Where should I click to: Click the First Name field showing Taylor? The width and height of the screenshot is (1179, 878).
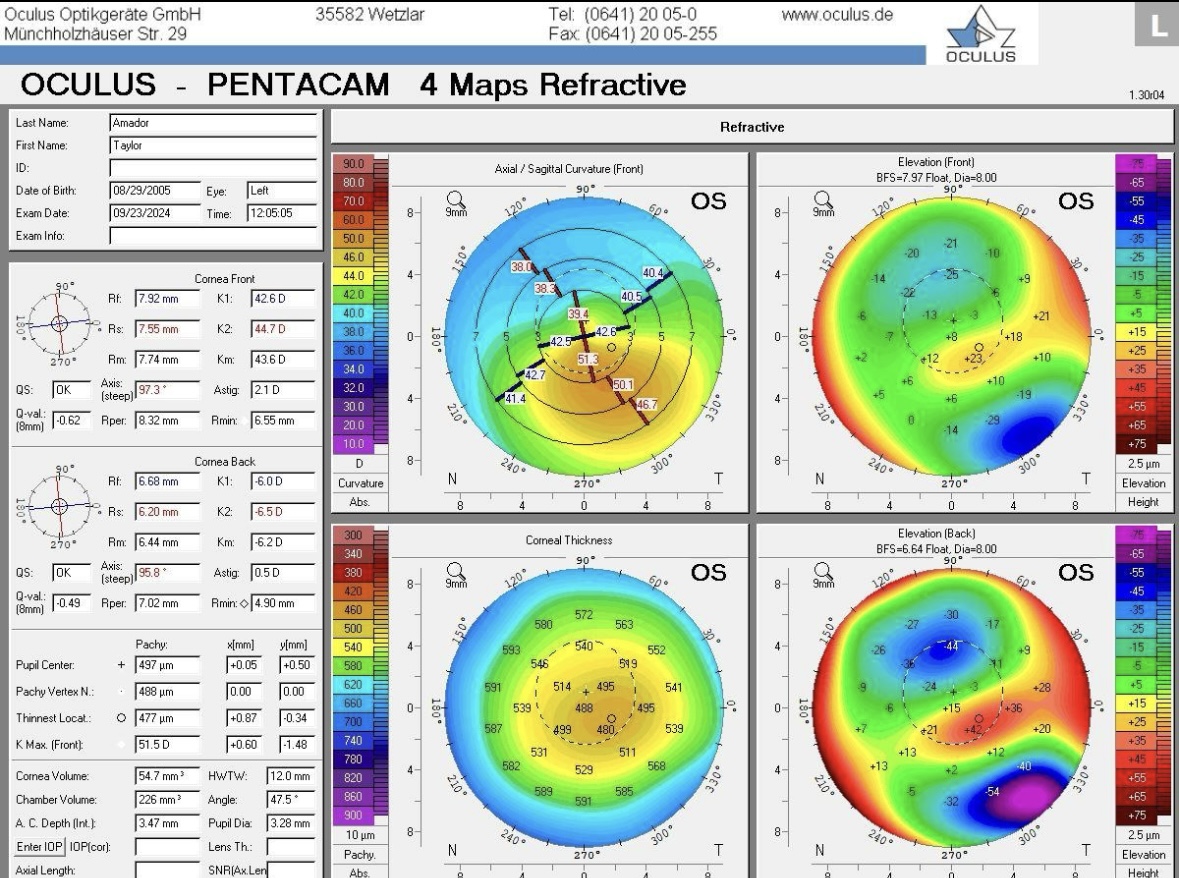(x=214, y=145)
